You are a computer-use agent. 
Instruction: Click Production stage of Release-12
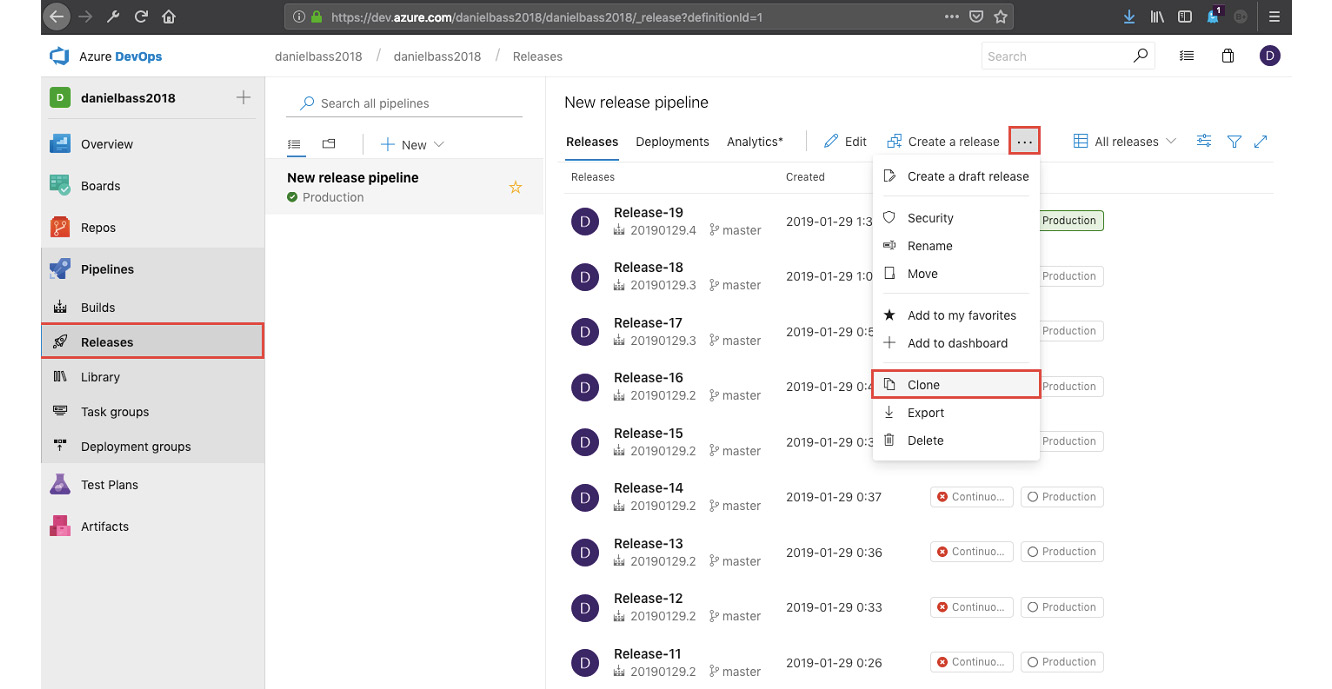pos(1062,607)
